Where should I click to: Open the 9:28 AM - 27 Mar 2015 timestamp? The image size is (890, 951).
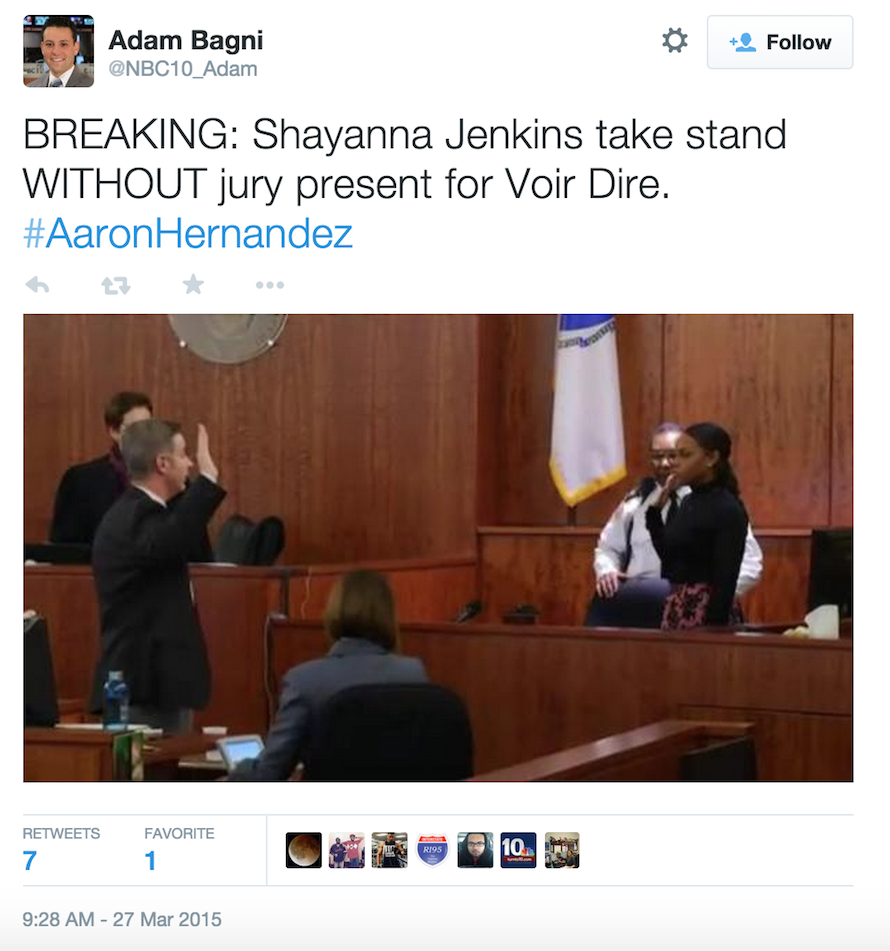tap(122, 919)
